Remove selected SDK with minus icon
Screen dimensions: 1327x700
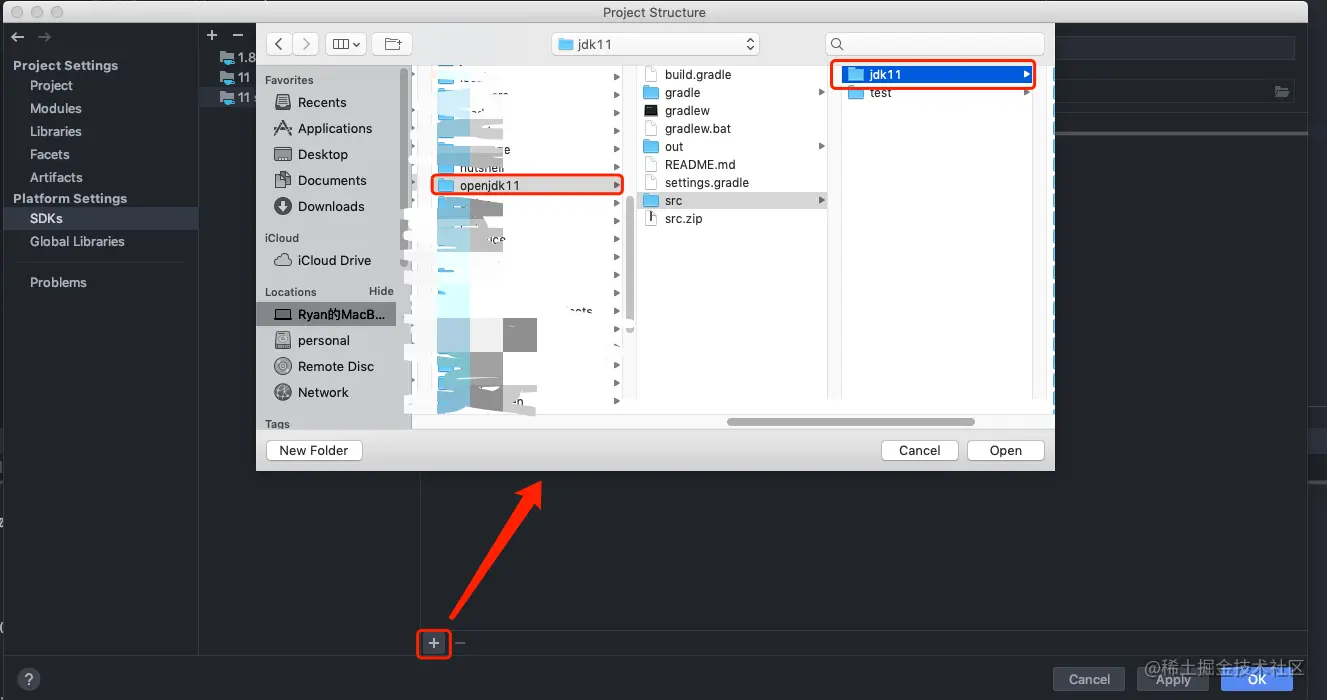pos(237,35)
